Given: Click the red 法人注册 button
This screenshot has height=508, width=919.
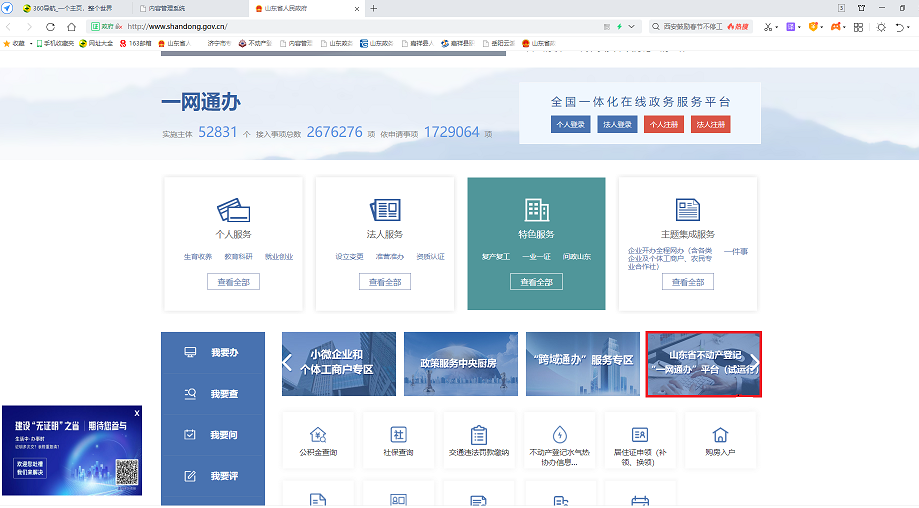Looking at the screenshot, I should pos(710,124).
